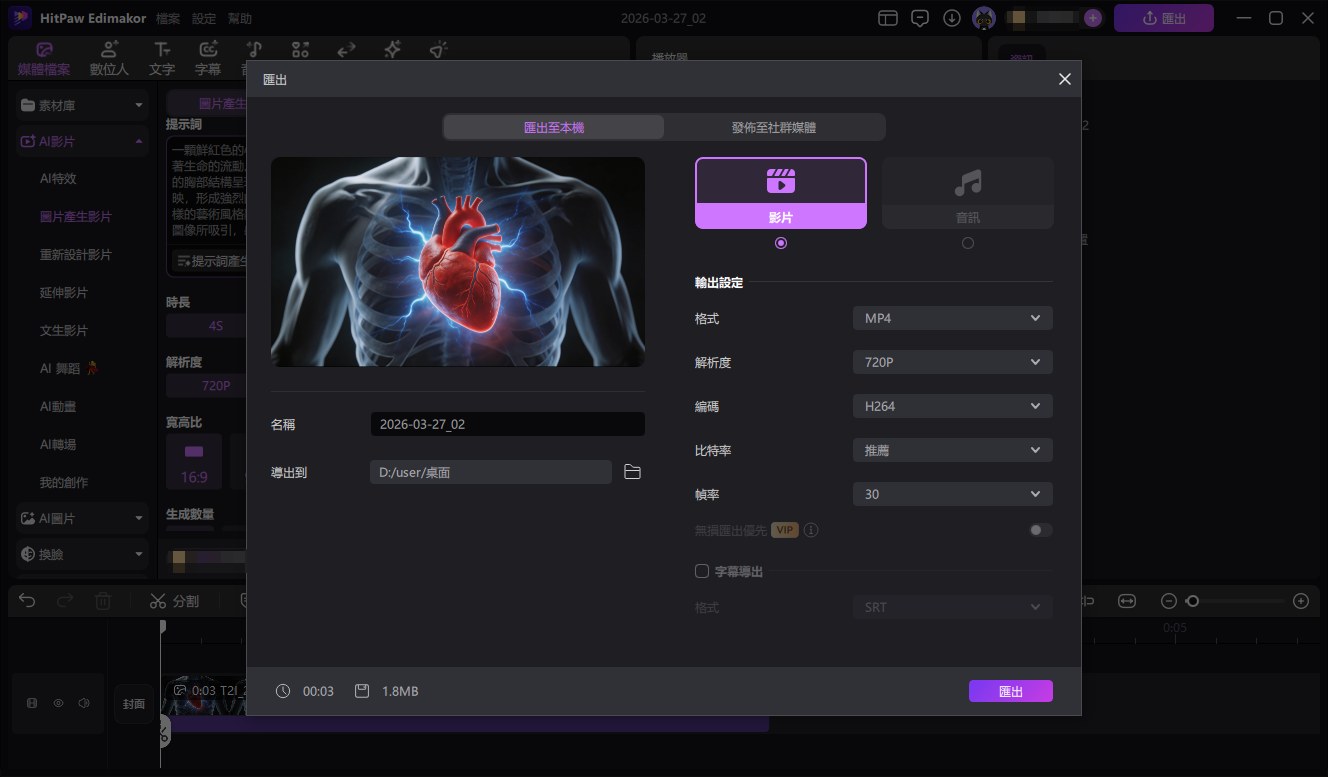Image resolution: width=1328 pixels, height=777 pixels.
Task: Click the undo arrow in timeline toolbar
Action: [27, 601]
